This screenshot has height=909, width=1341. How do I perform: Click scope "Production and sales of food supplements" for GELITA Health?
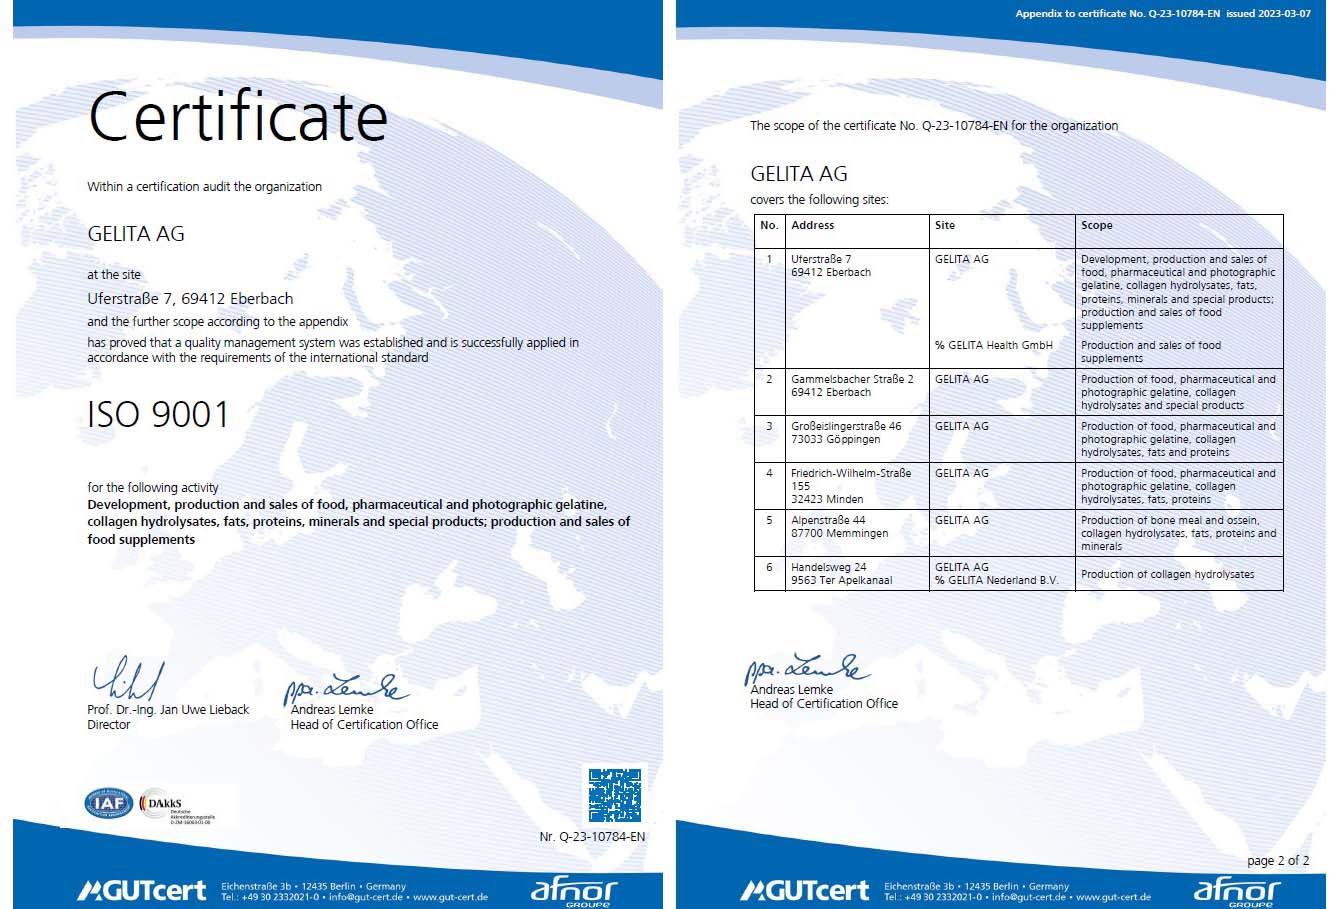[x=1151, y=351]
